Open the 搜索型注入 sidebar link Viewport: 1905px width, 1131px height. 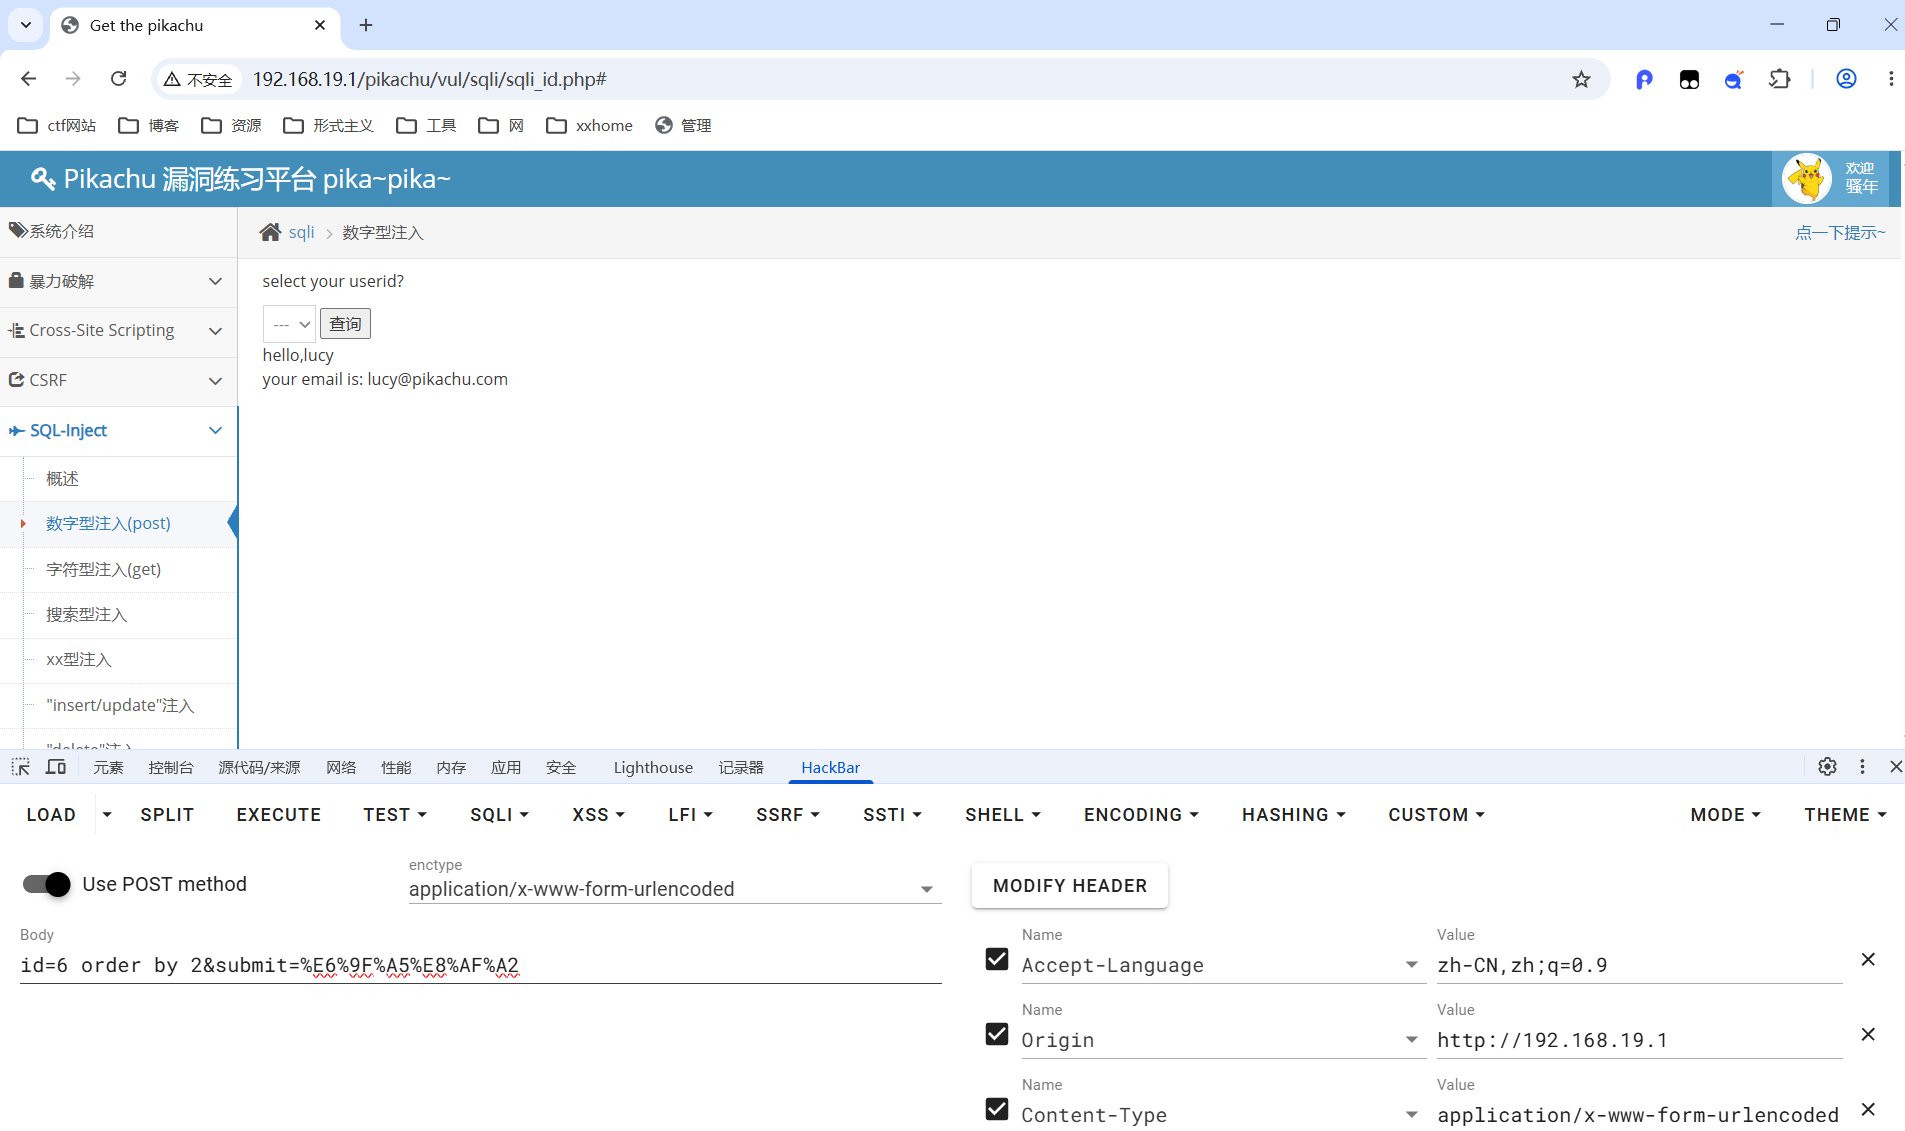pos(86,614)
